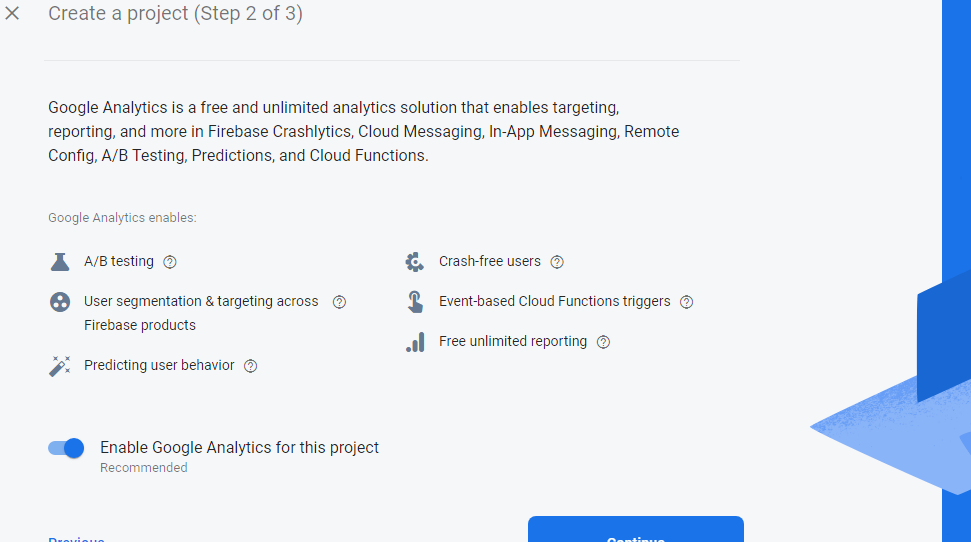Click the 'Create a project (Step 2 of 3)' title

tap(175, 13)
